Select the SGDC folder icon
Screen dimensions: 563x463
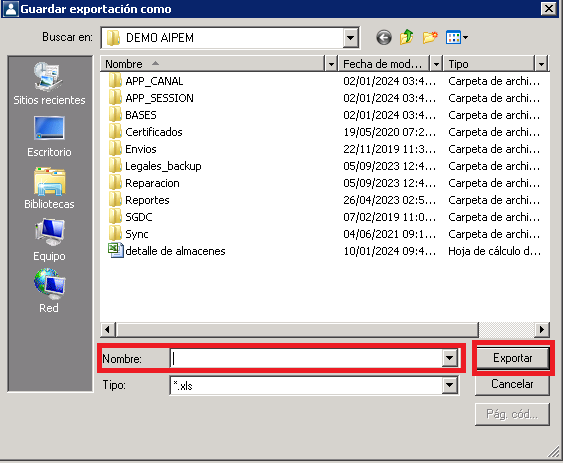(115, 216)
